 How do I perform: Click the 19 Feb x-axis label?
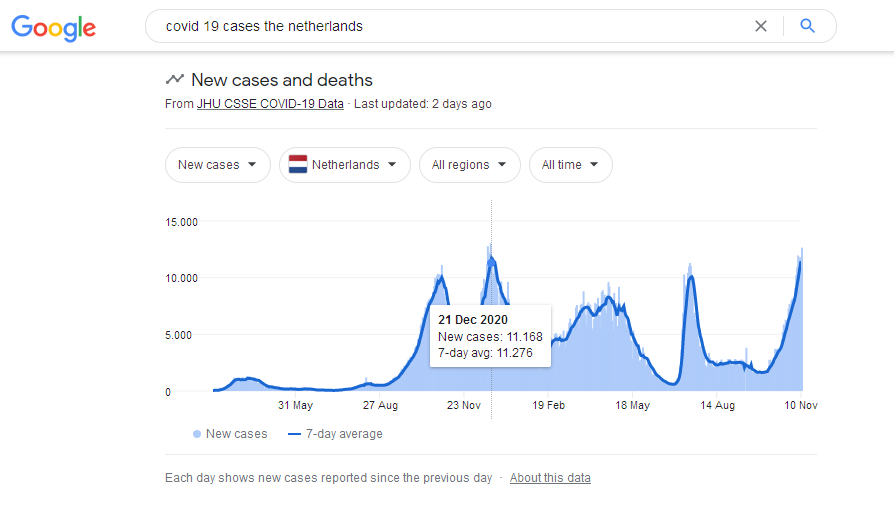(549, 405)
